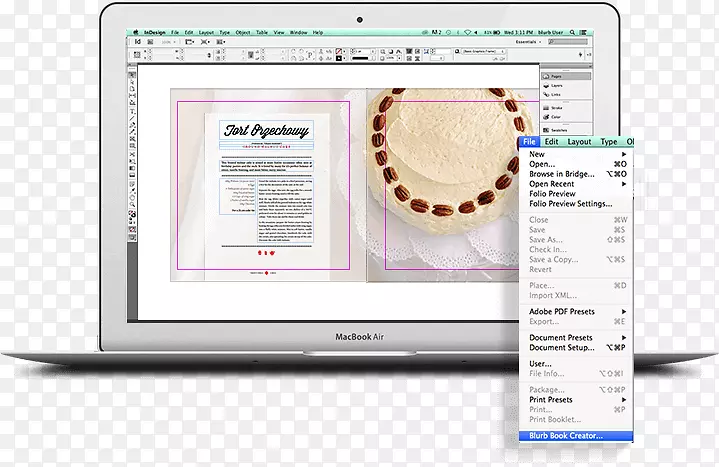Open the Screen Mode dropdown in the application bar
Screen dimensions: 719x467
point(205,42)
